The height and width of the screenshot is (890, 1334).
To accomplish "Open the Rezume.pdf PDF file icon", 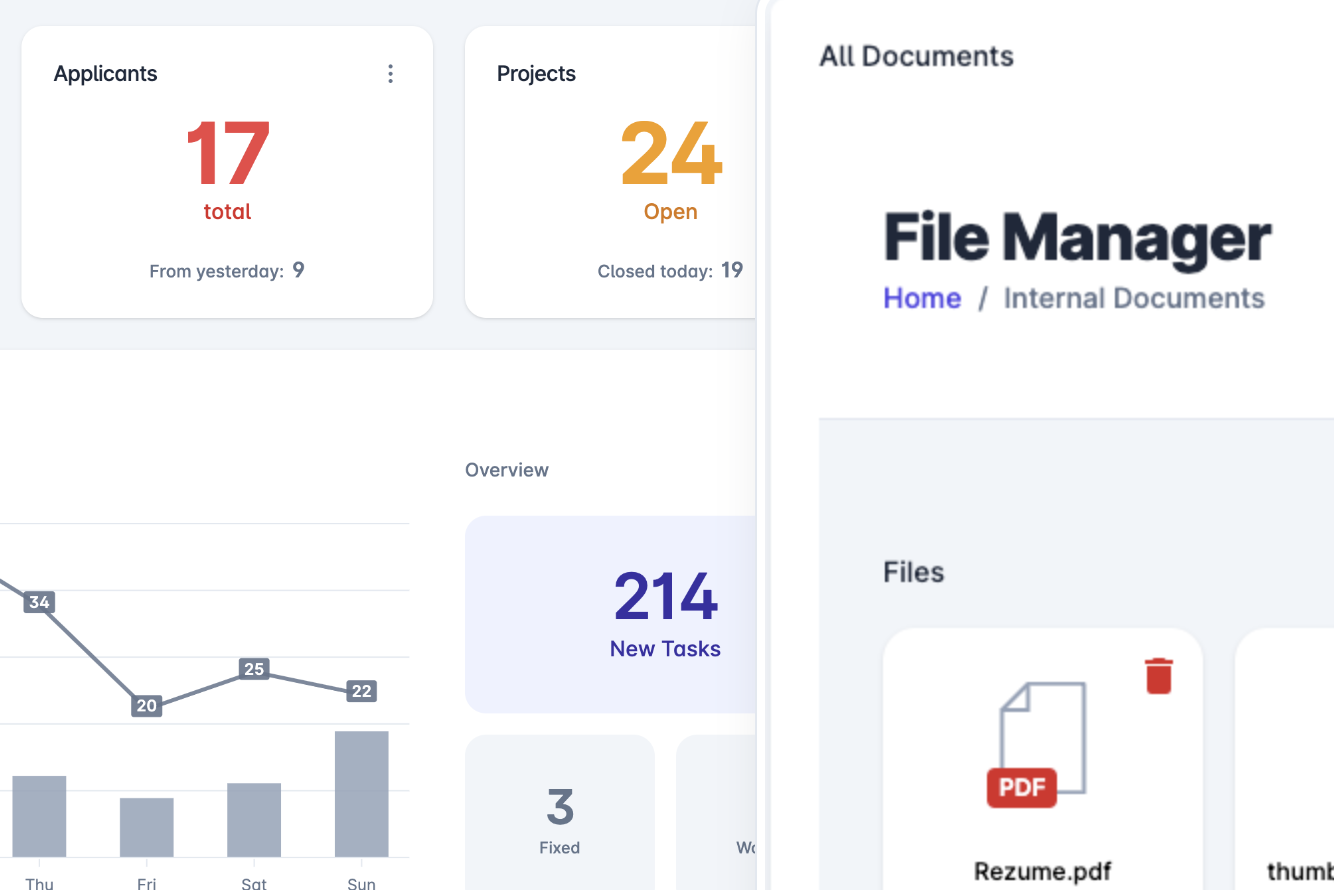I will tap(1036, 744).
